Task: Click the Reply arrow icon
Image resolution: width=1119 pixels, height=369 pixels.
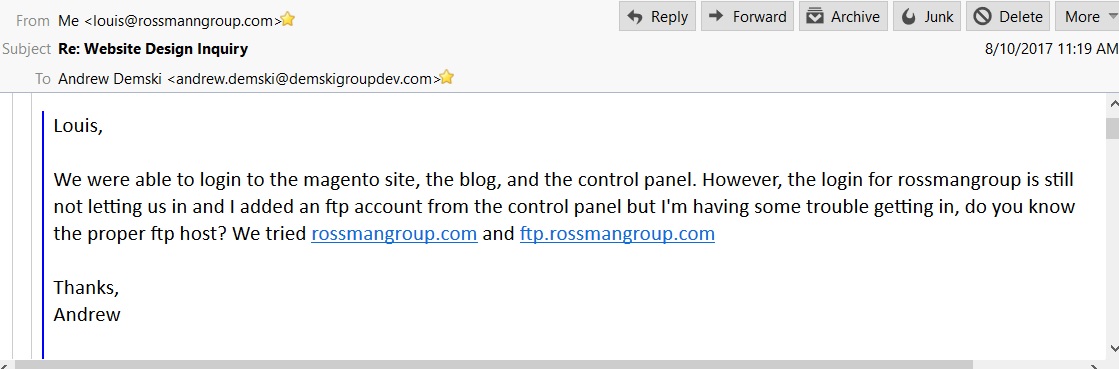Action: pyautogui.click(x=635, y=16)
